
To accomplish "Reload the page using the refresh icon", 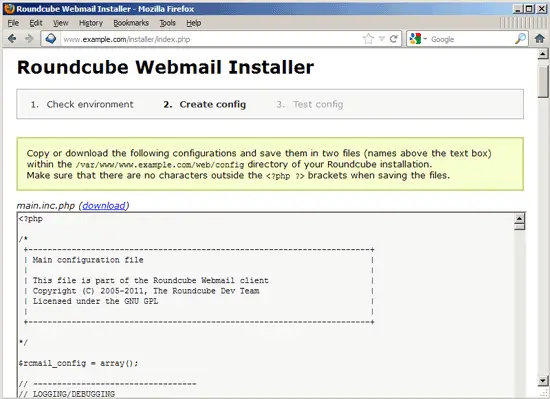I will (394, 39).
